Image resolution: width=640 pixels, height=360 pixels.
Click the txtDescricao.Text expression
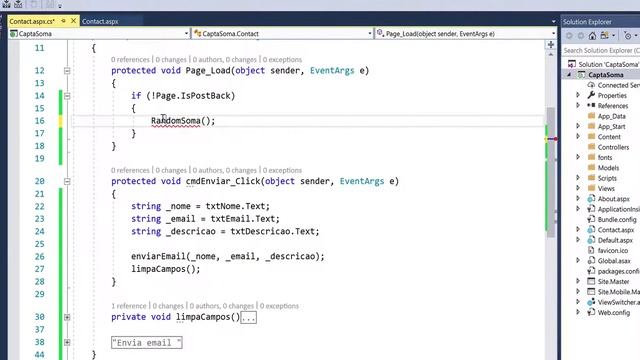click(272, 231)
